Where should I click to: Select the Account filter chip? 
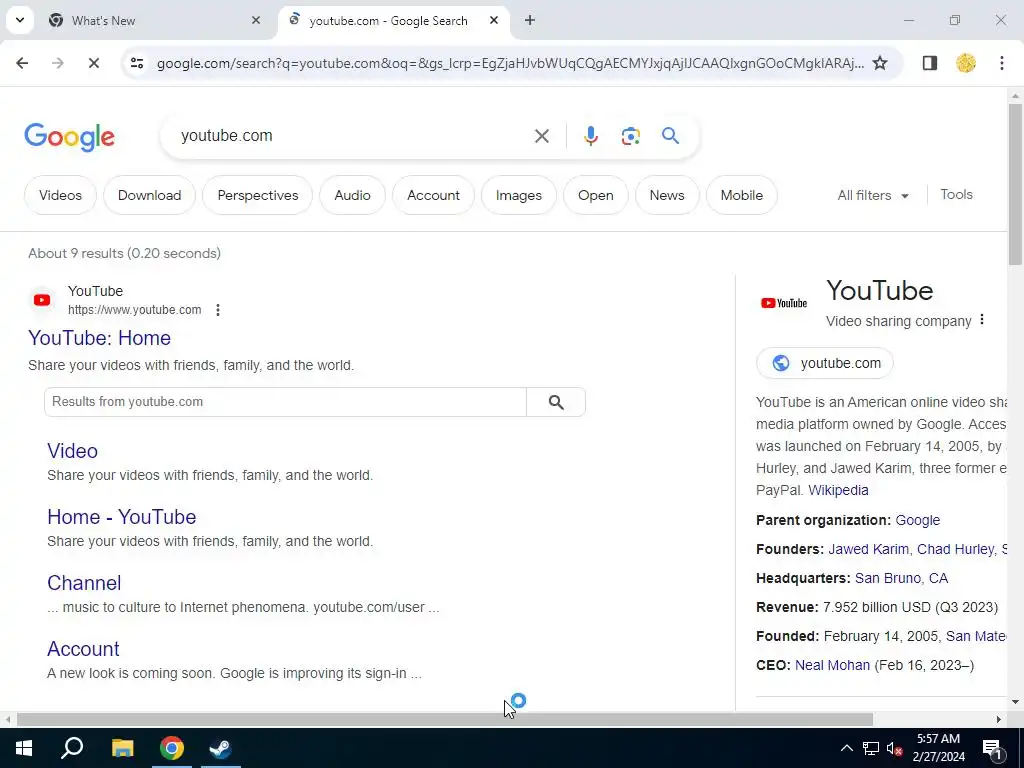pos(434,195)
